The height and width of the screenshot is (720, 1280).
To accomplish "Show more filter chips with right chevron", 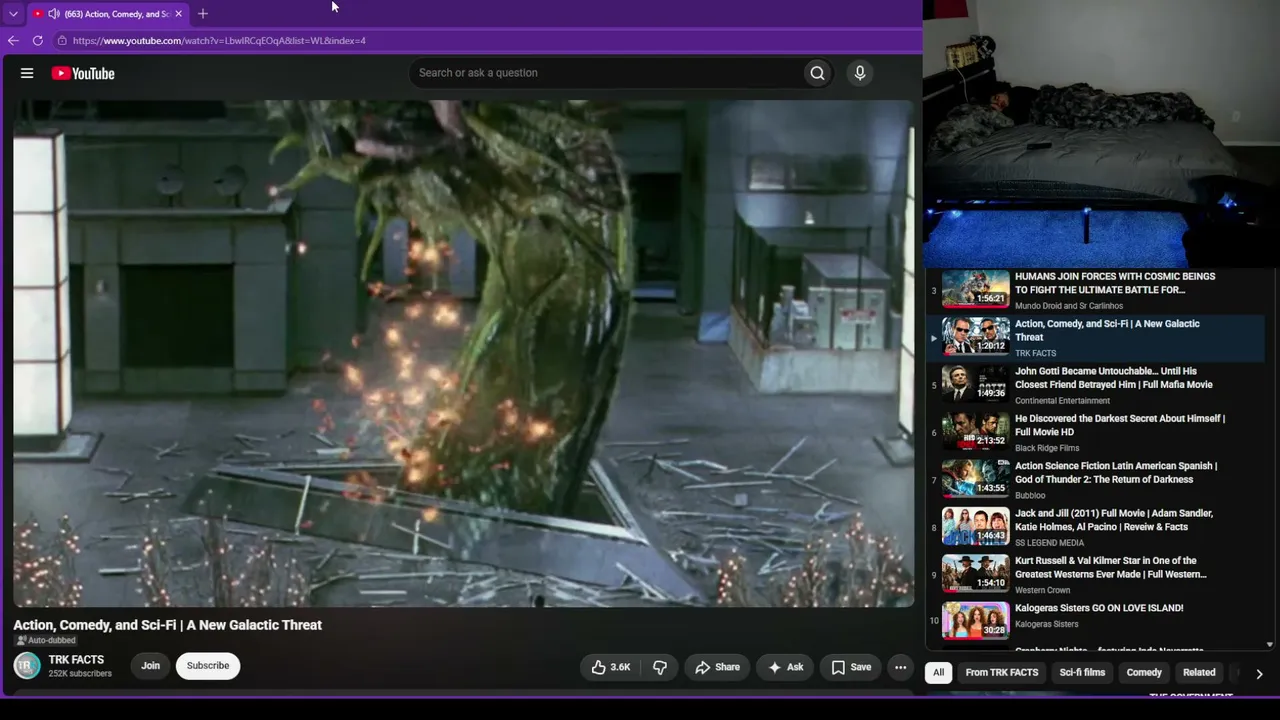I will pos(1259,674).
